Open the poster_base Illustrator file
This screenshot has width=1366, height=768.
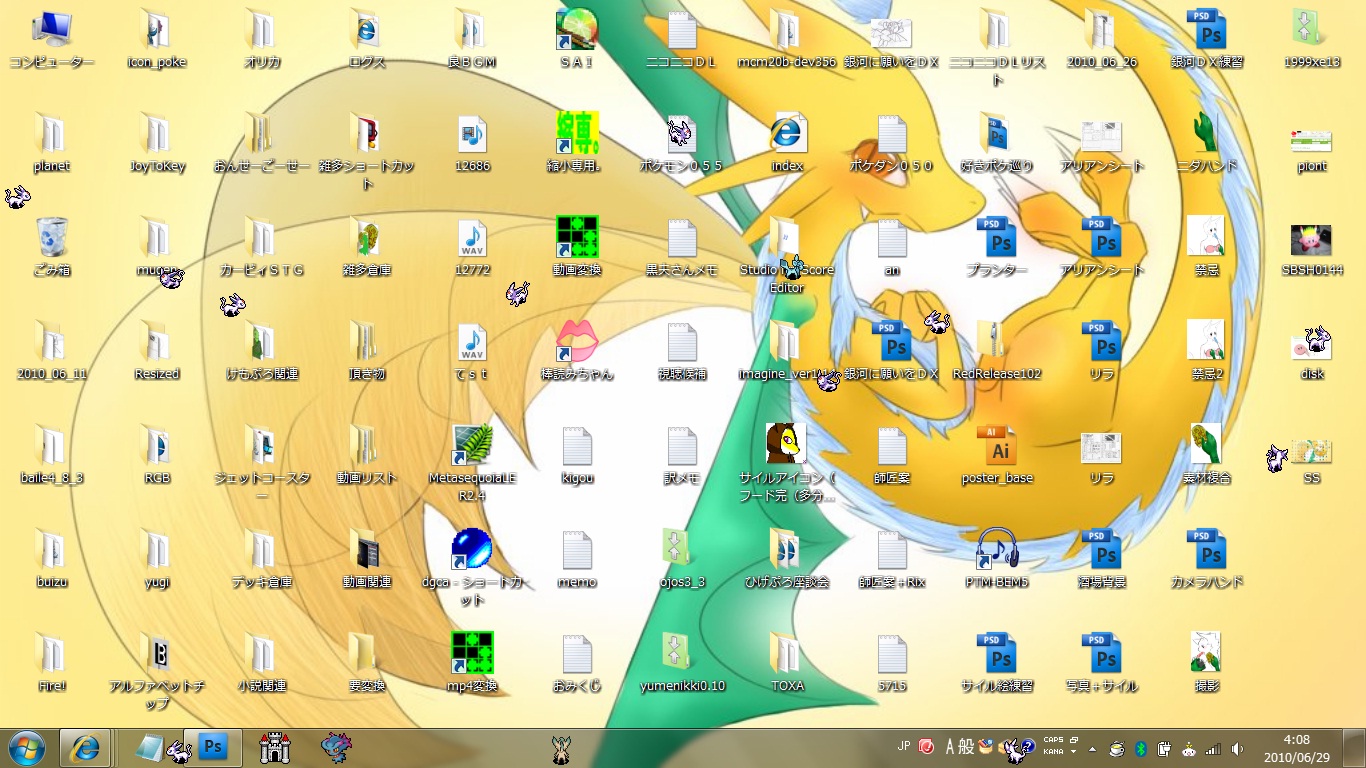[997, 456]
